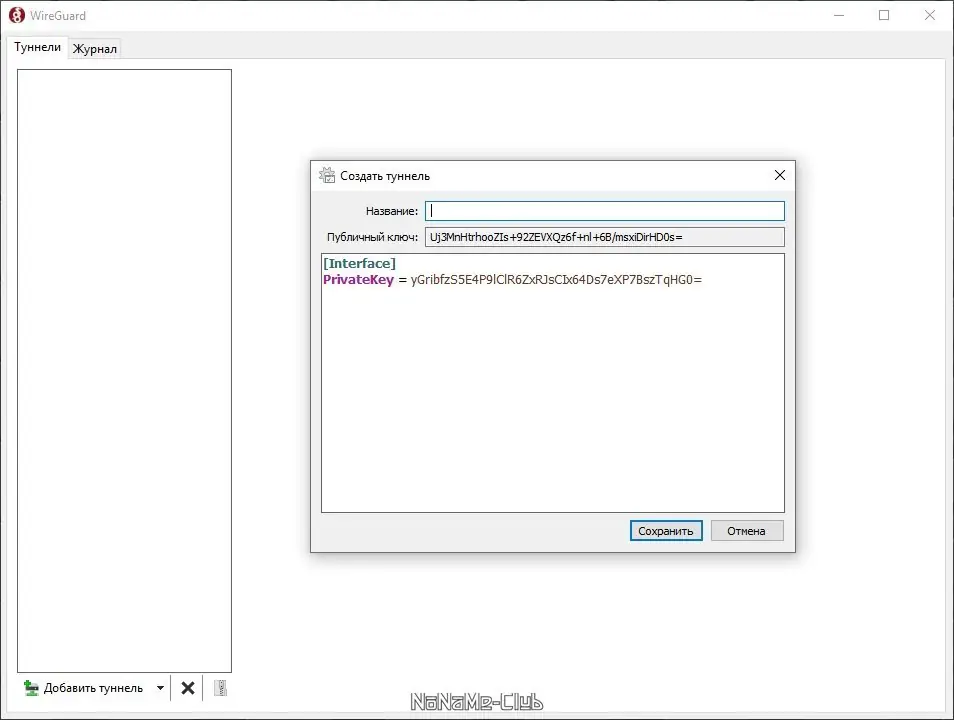Click the export tunnels to zip icon
The width and height of the screenshot is (954, 720).
(x=220, y=688)
